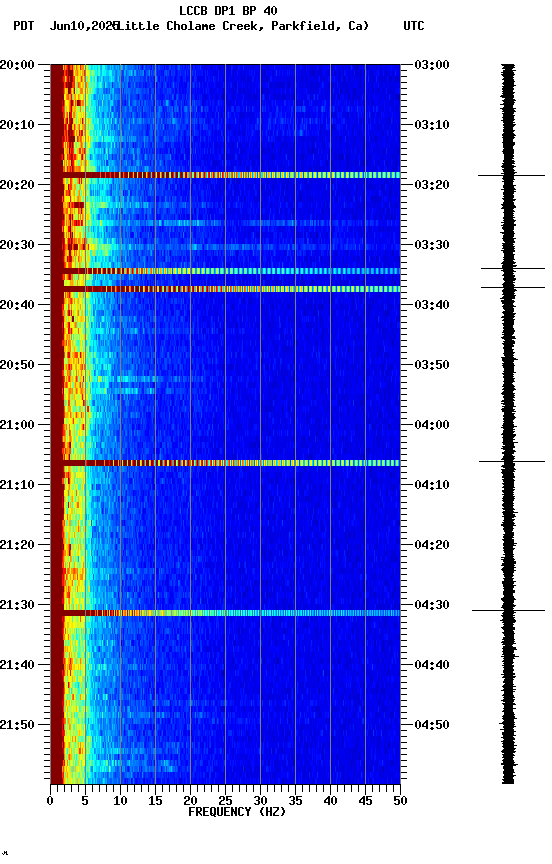Click the 03:10 UTC time label

point(432,125)
